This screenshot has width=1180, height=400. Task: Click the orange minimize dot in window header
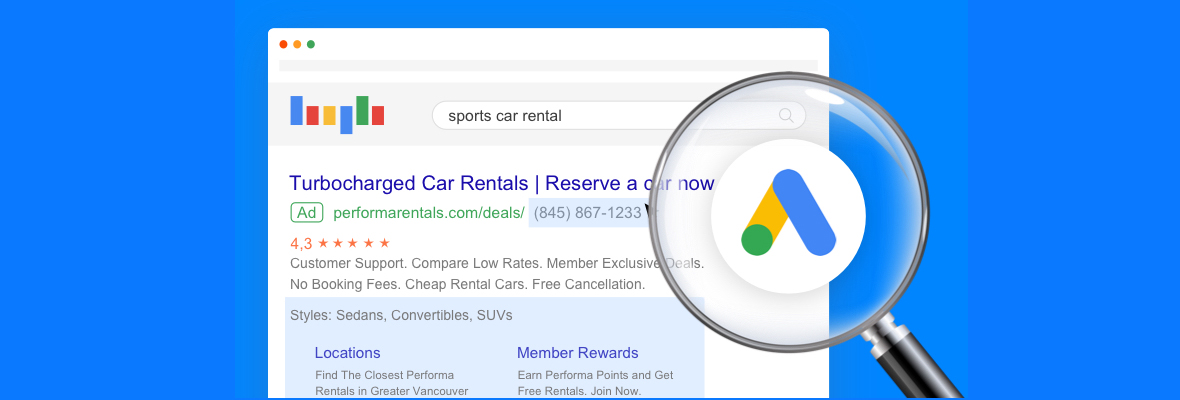[x=297, y=44]
